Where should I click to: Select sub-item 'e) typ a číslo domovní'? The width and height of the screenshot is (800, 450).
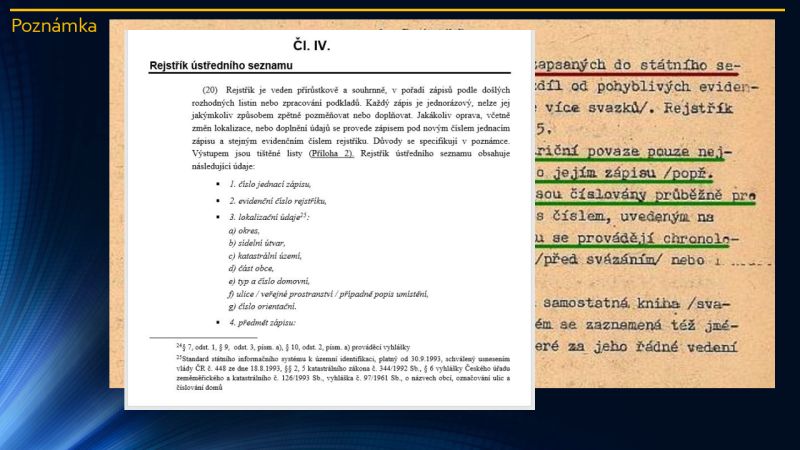click(269, 281)
